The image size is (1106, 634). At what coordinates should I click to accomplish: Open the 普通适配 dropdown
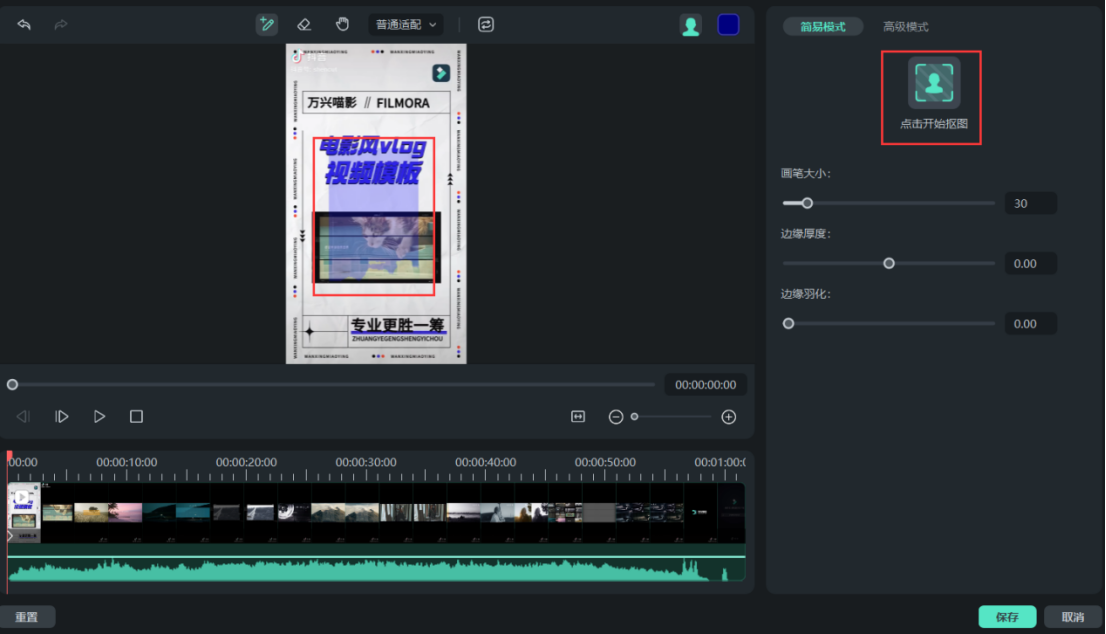point(404,24)
